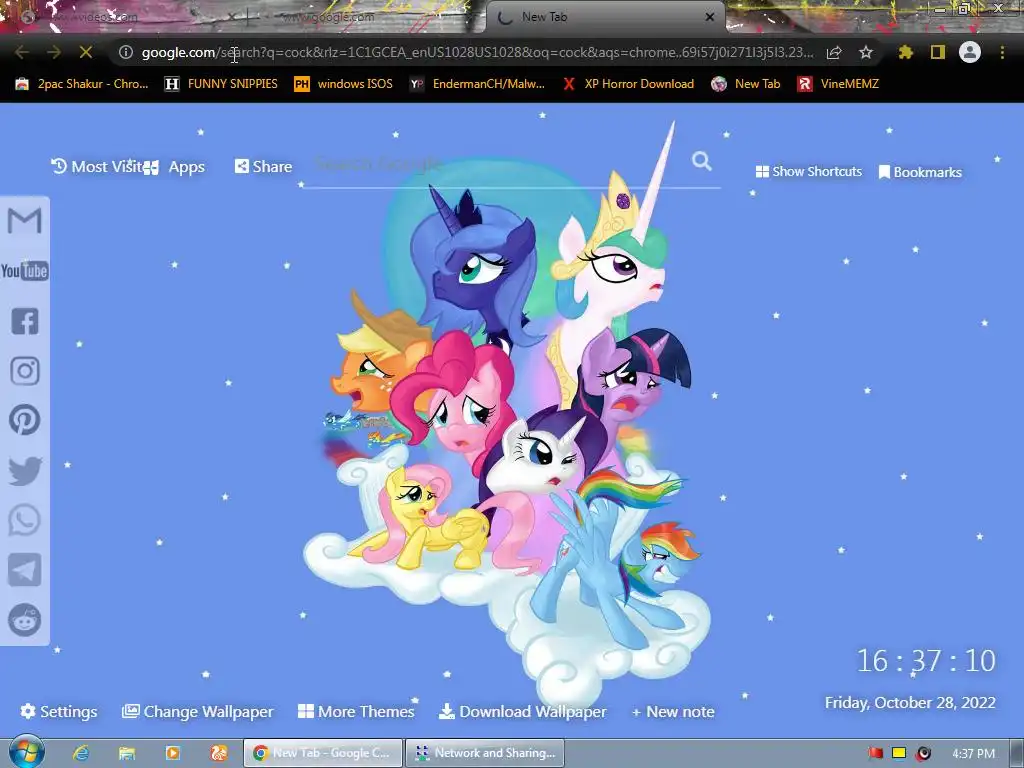Click the date Friday, October 28, 2022
The image size is (1024, 768).
pos(910,703)
